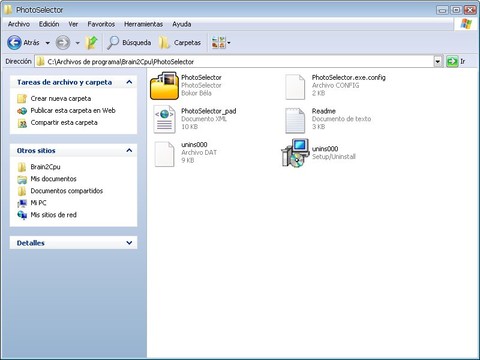Open the Archivo menu
The width and height of the screenshot is (480, 360).
tap(19, 24)
